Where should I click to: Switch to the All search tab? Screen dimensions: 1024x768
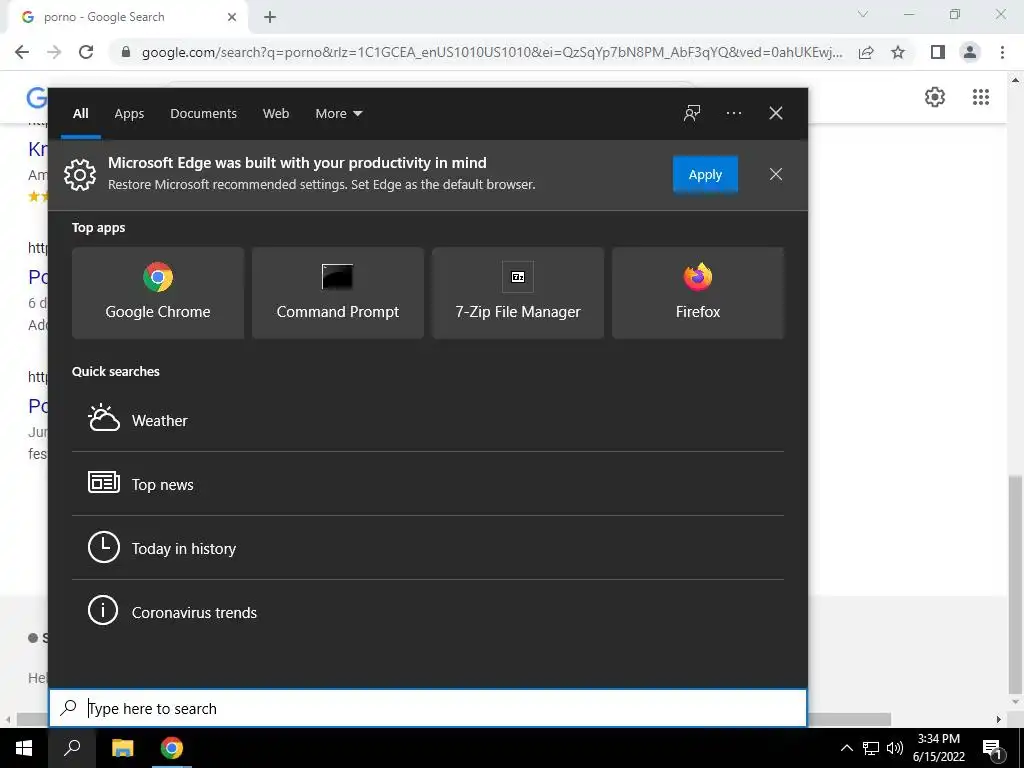pos(80,113)
